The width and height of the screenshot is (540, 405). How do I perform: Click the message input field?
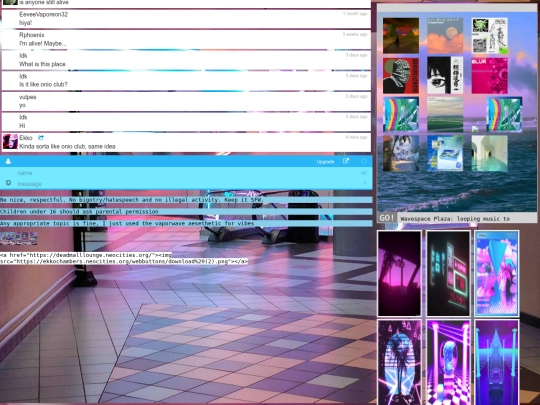pyautogui.click(x=186, y=184)
